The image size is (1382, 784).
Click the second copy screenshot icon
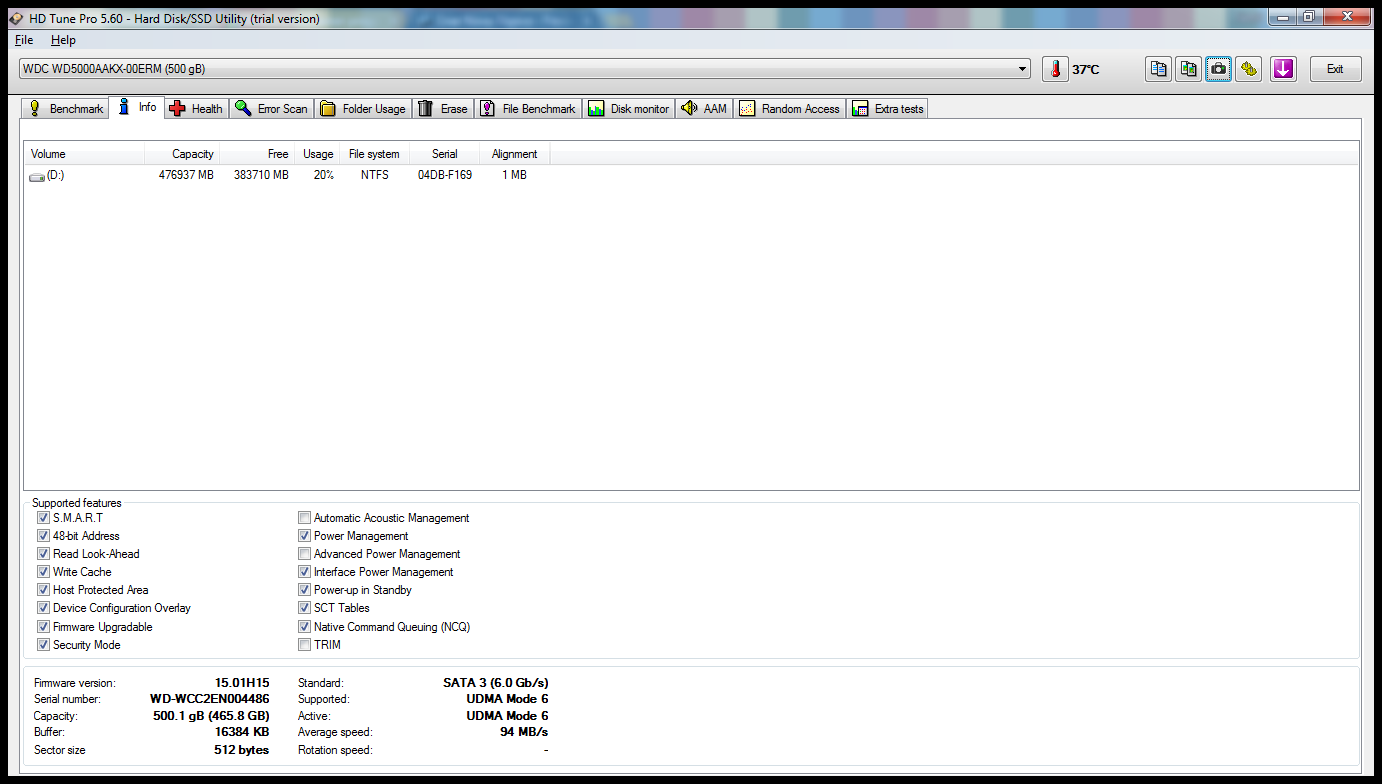click(1188, 69)
